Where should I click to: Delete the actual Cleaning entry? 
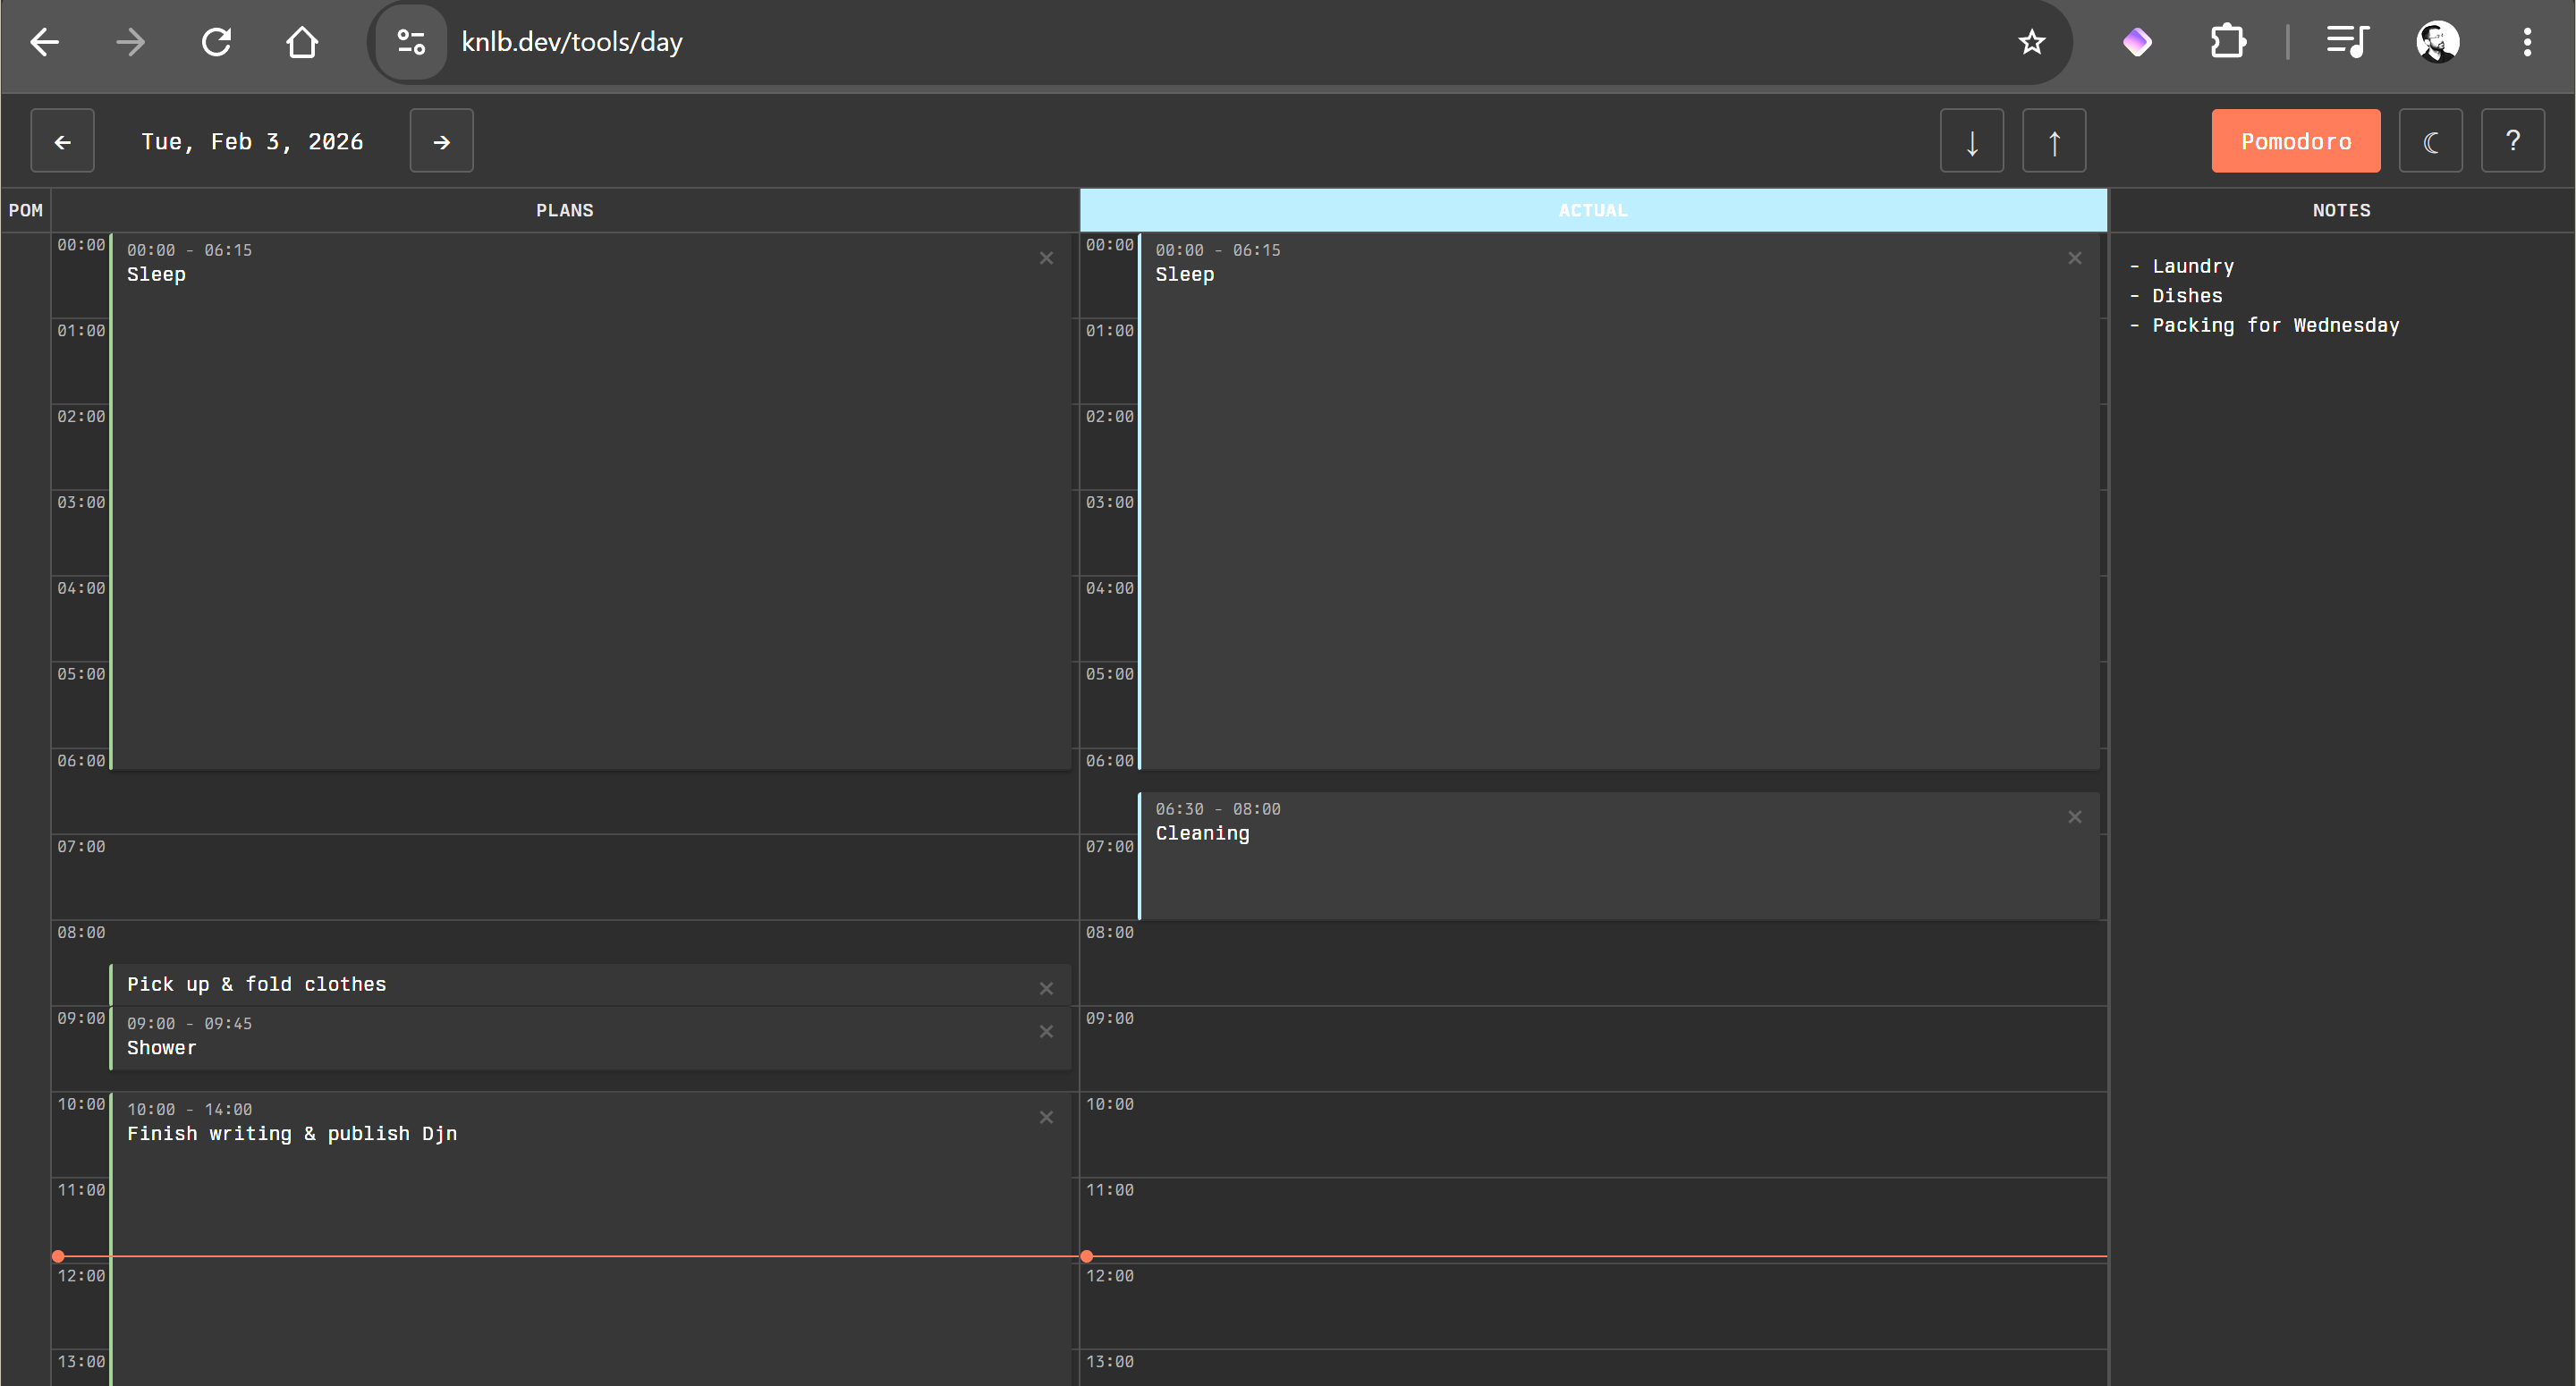[x=2075, y=817]
